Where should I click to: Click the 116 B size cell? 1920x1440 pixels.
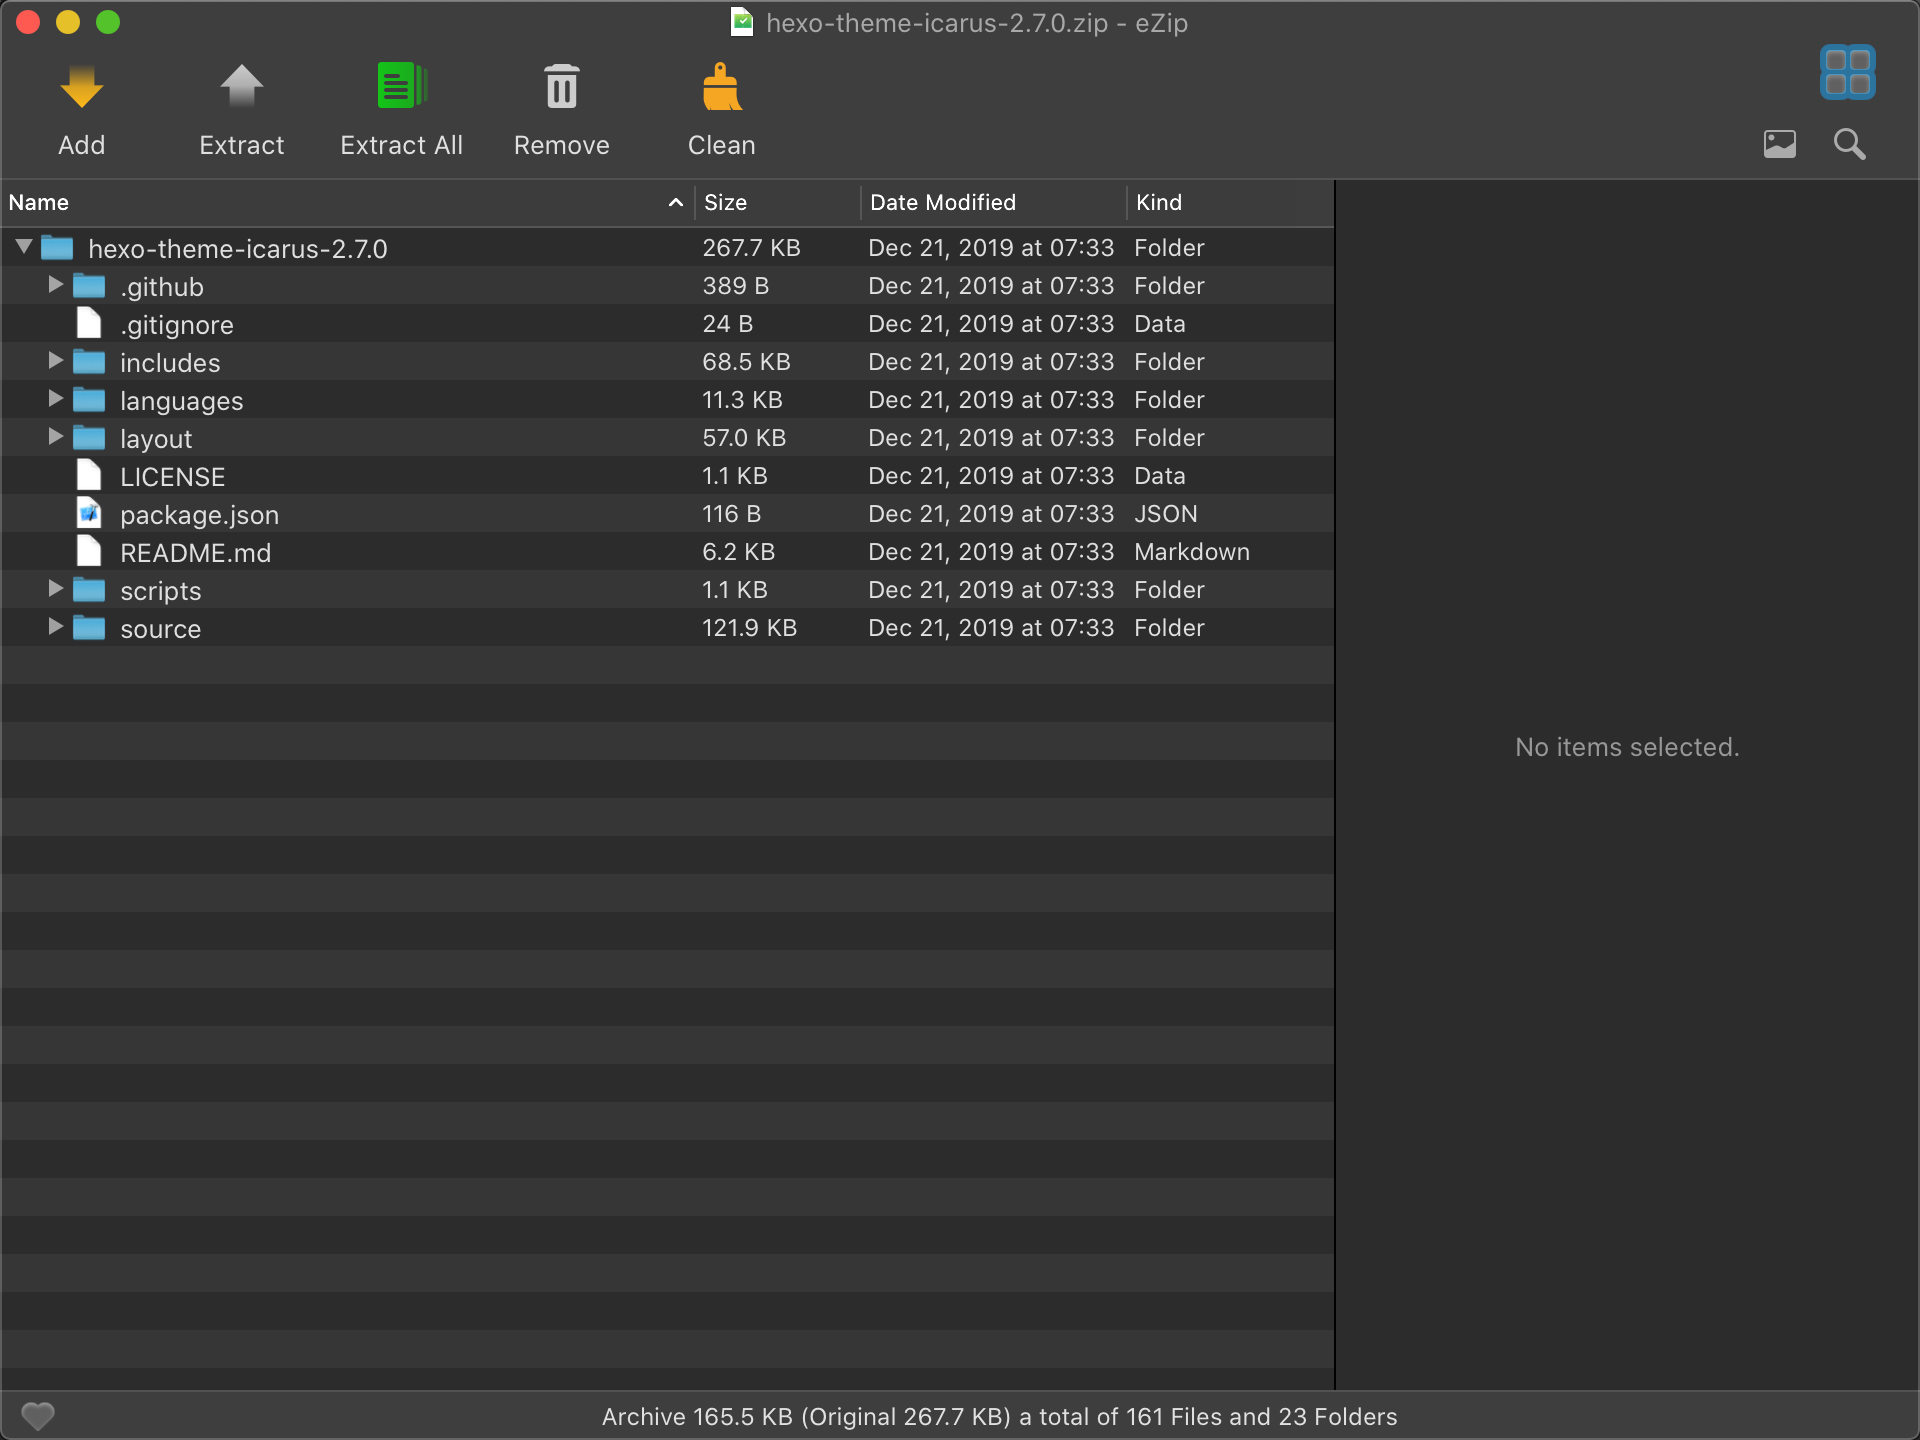731,514
